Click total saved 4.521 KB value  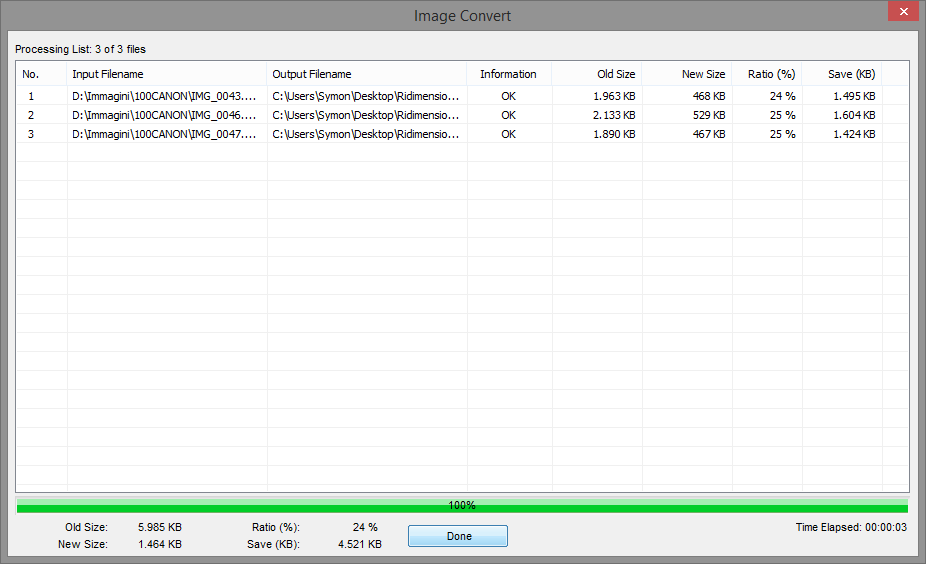[360, 544]
